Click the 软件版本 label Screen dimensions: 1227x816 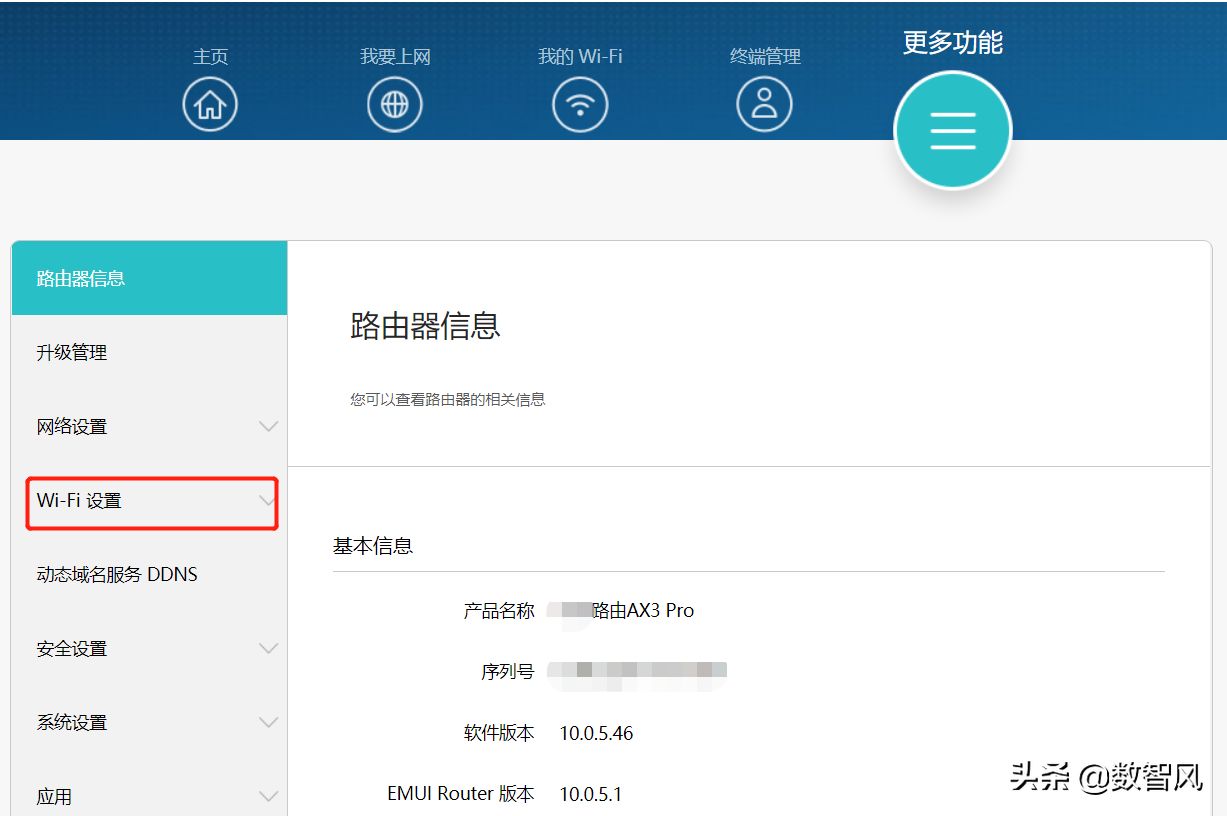[x=499, y=733]
